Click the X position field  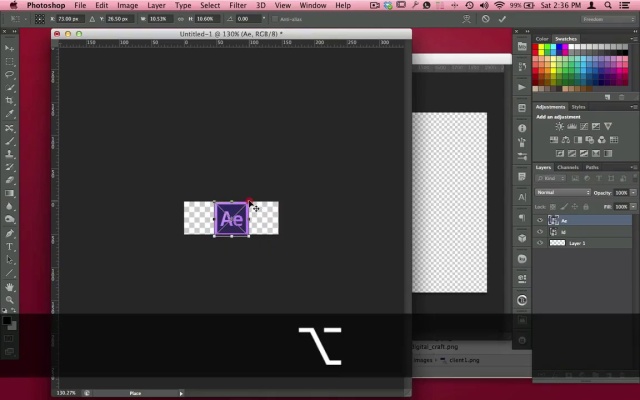[70, 19]
